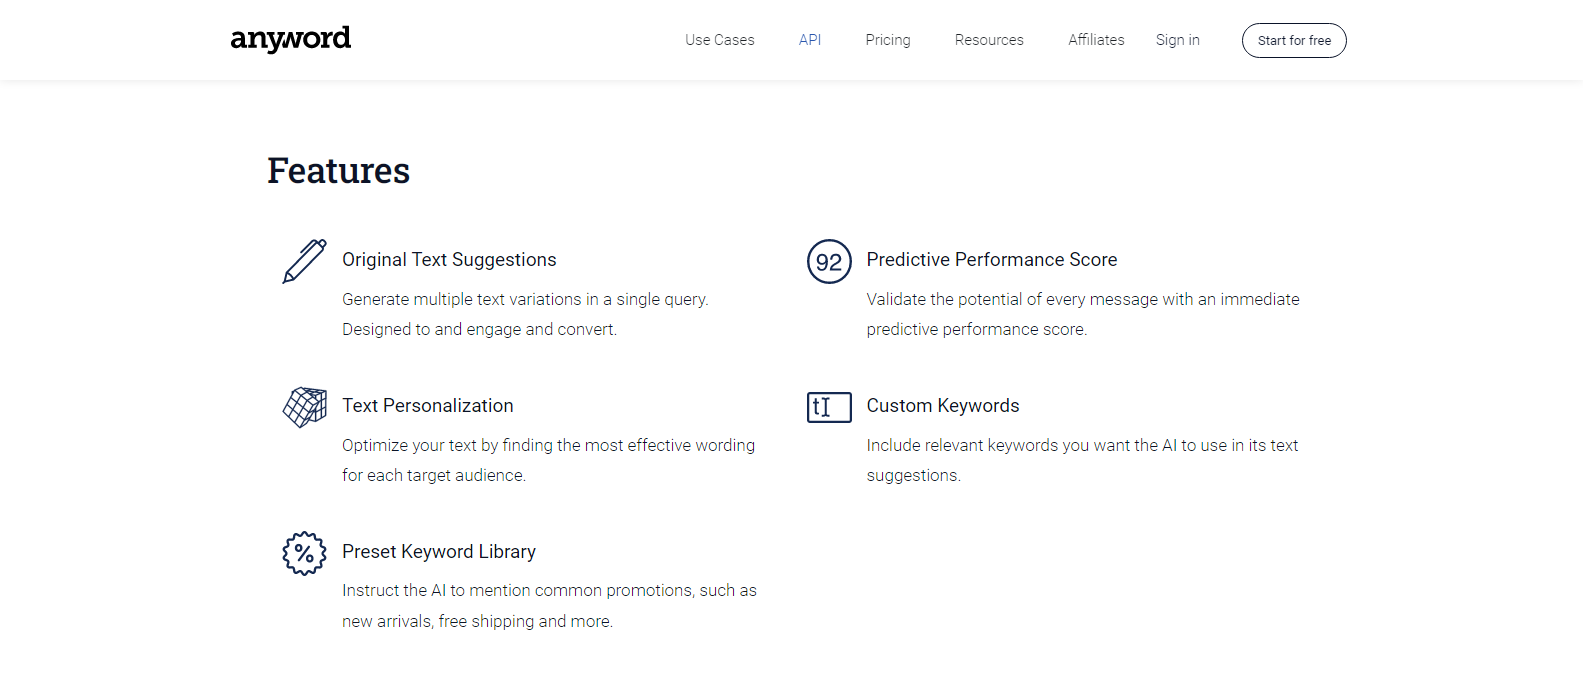Click the Text Personalization title

[428, 405]
